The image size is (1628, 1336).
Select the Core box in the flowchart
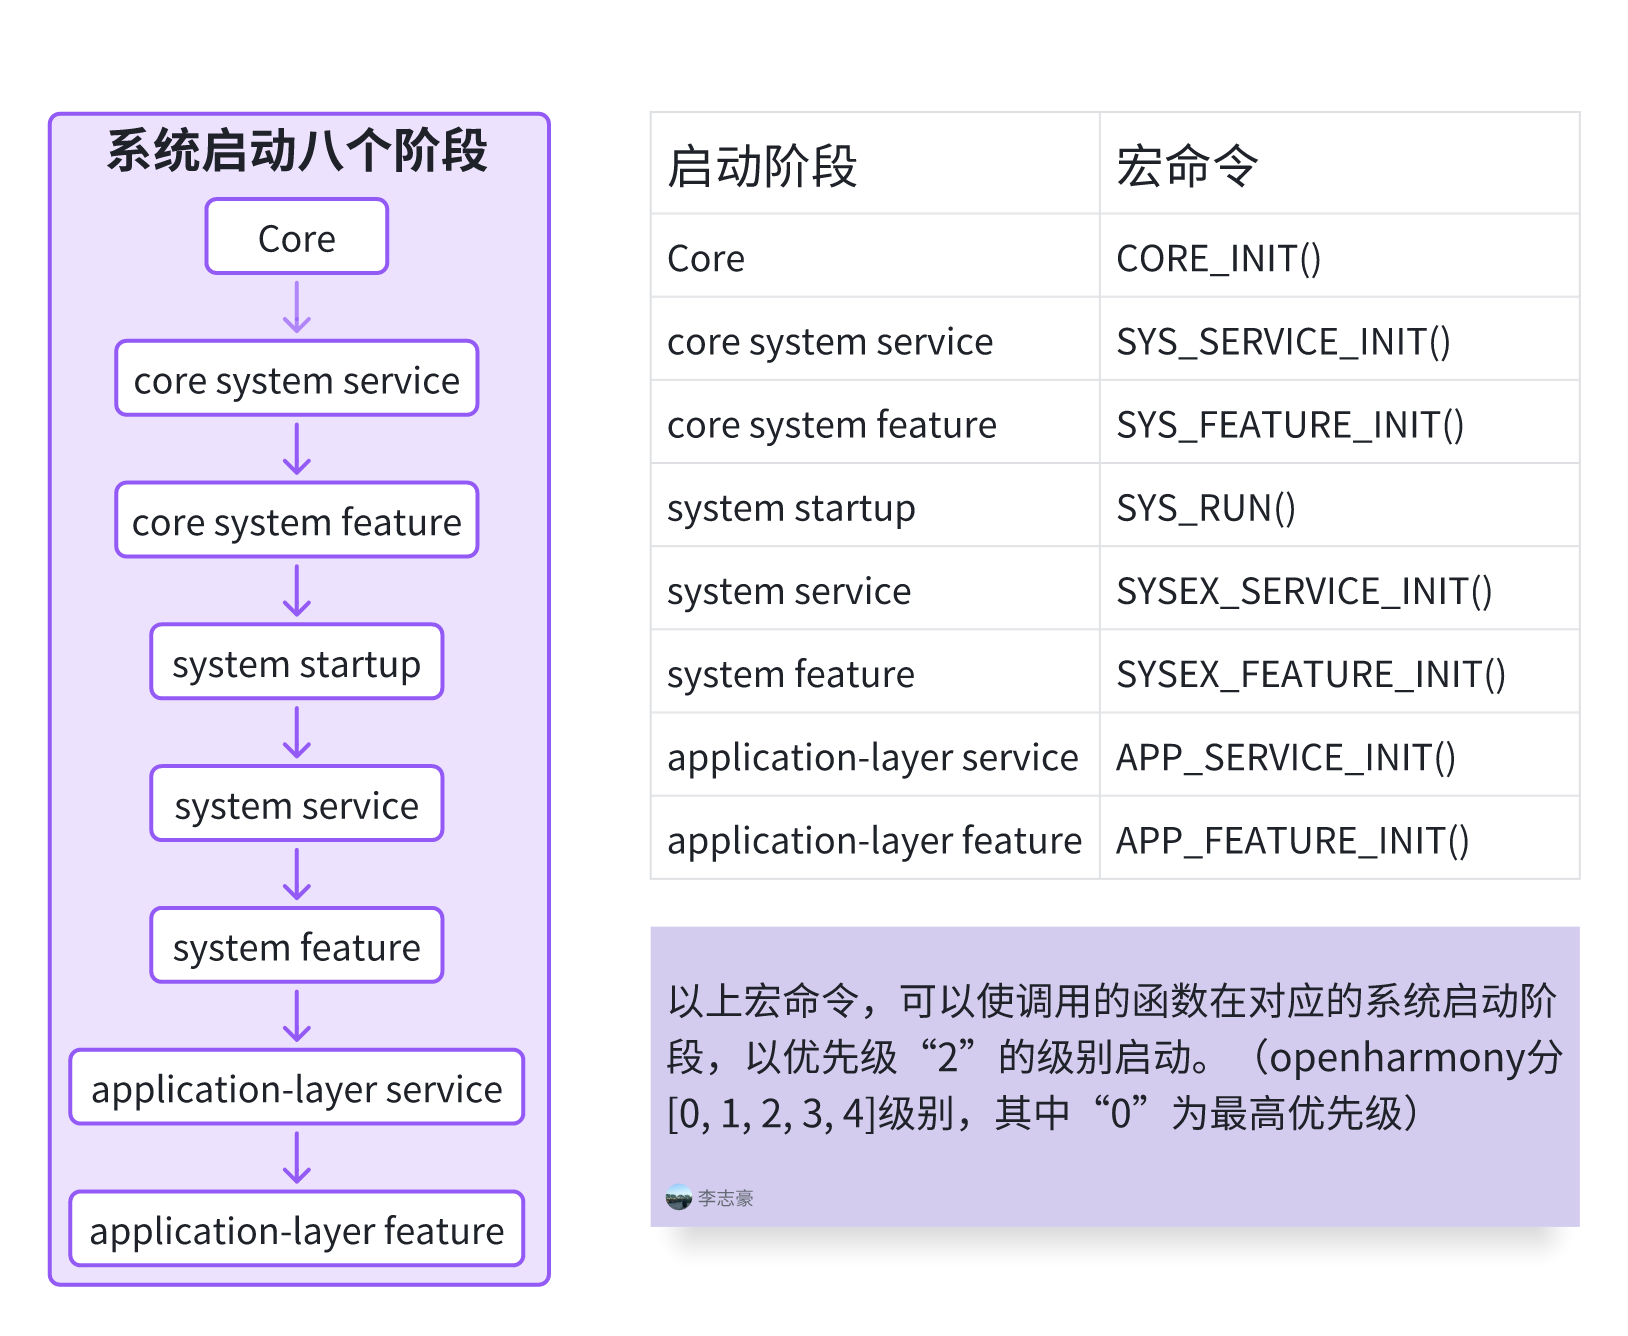tap(297, 237)
